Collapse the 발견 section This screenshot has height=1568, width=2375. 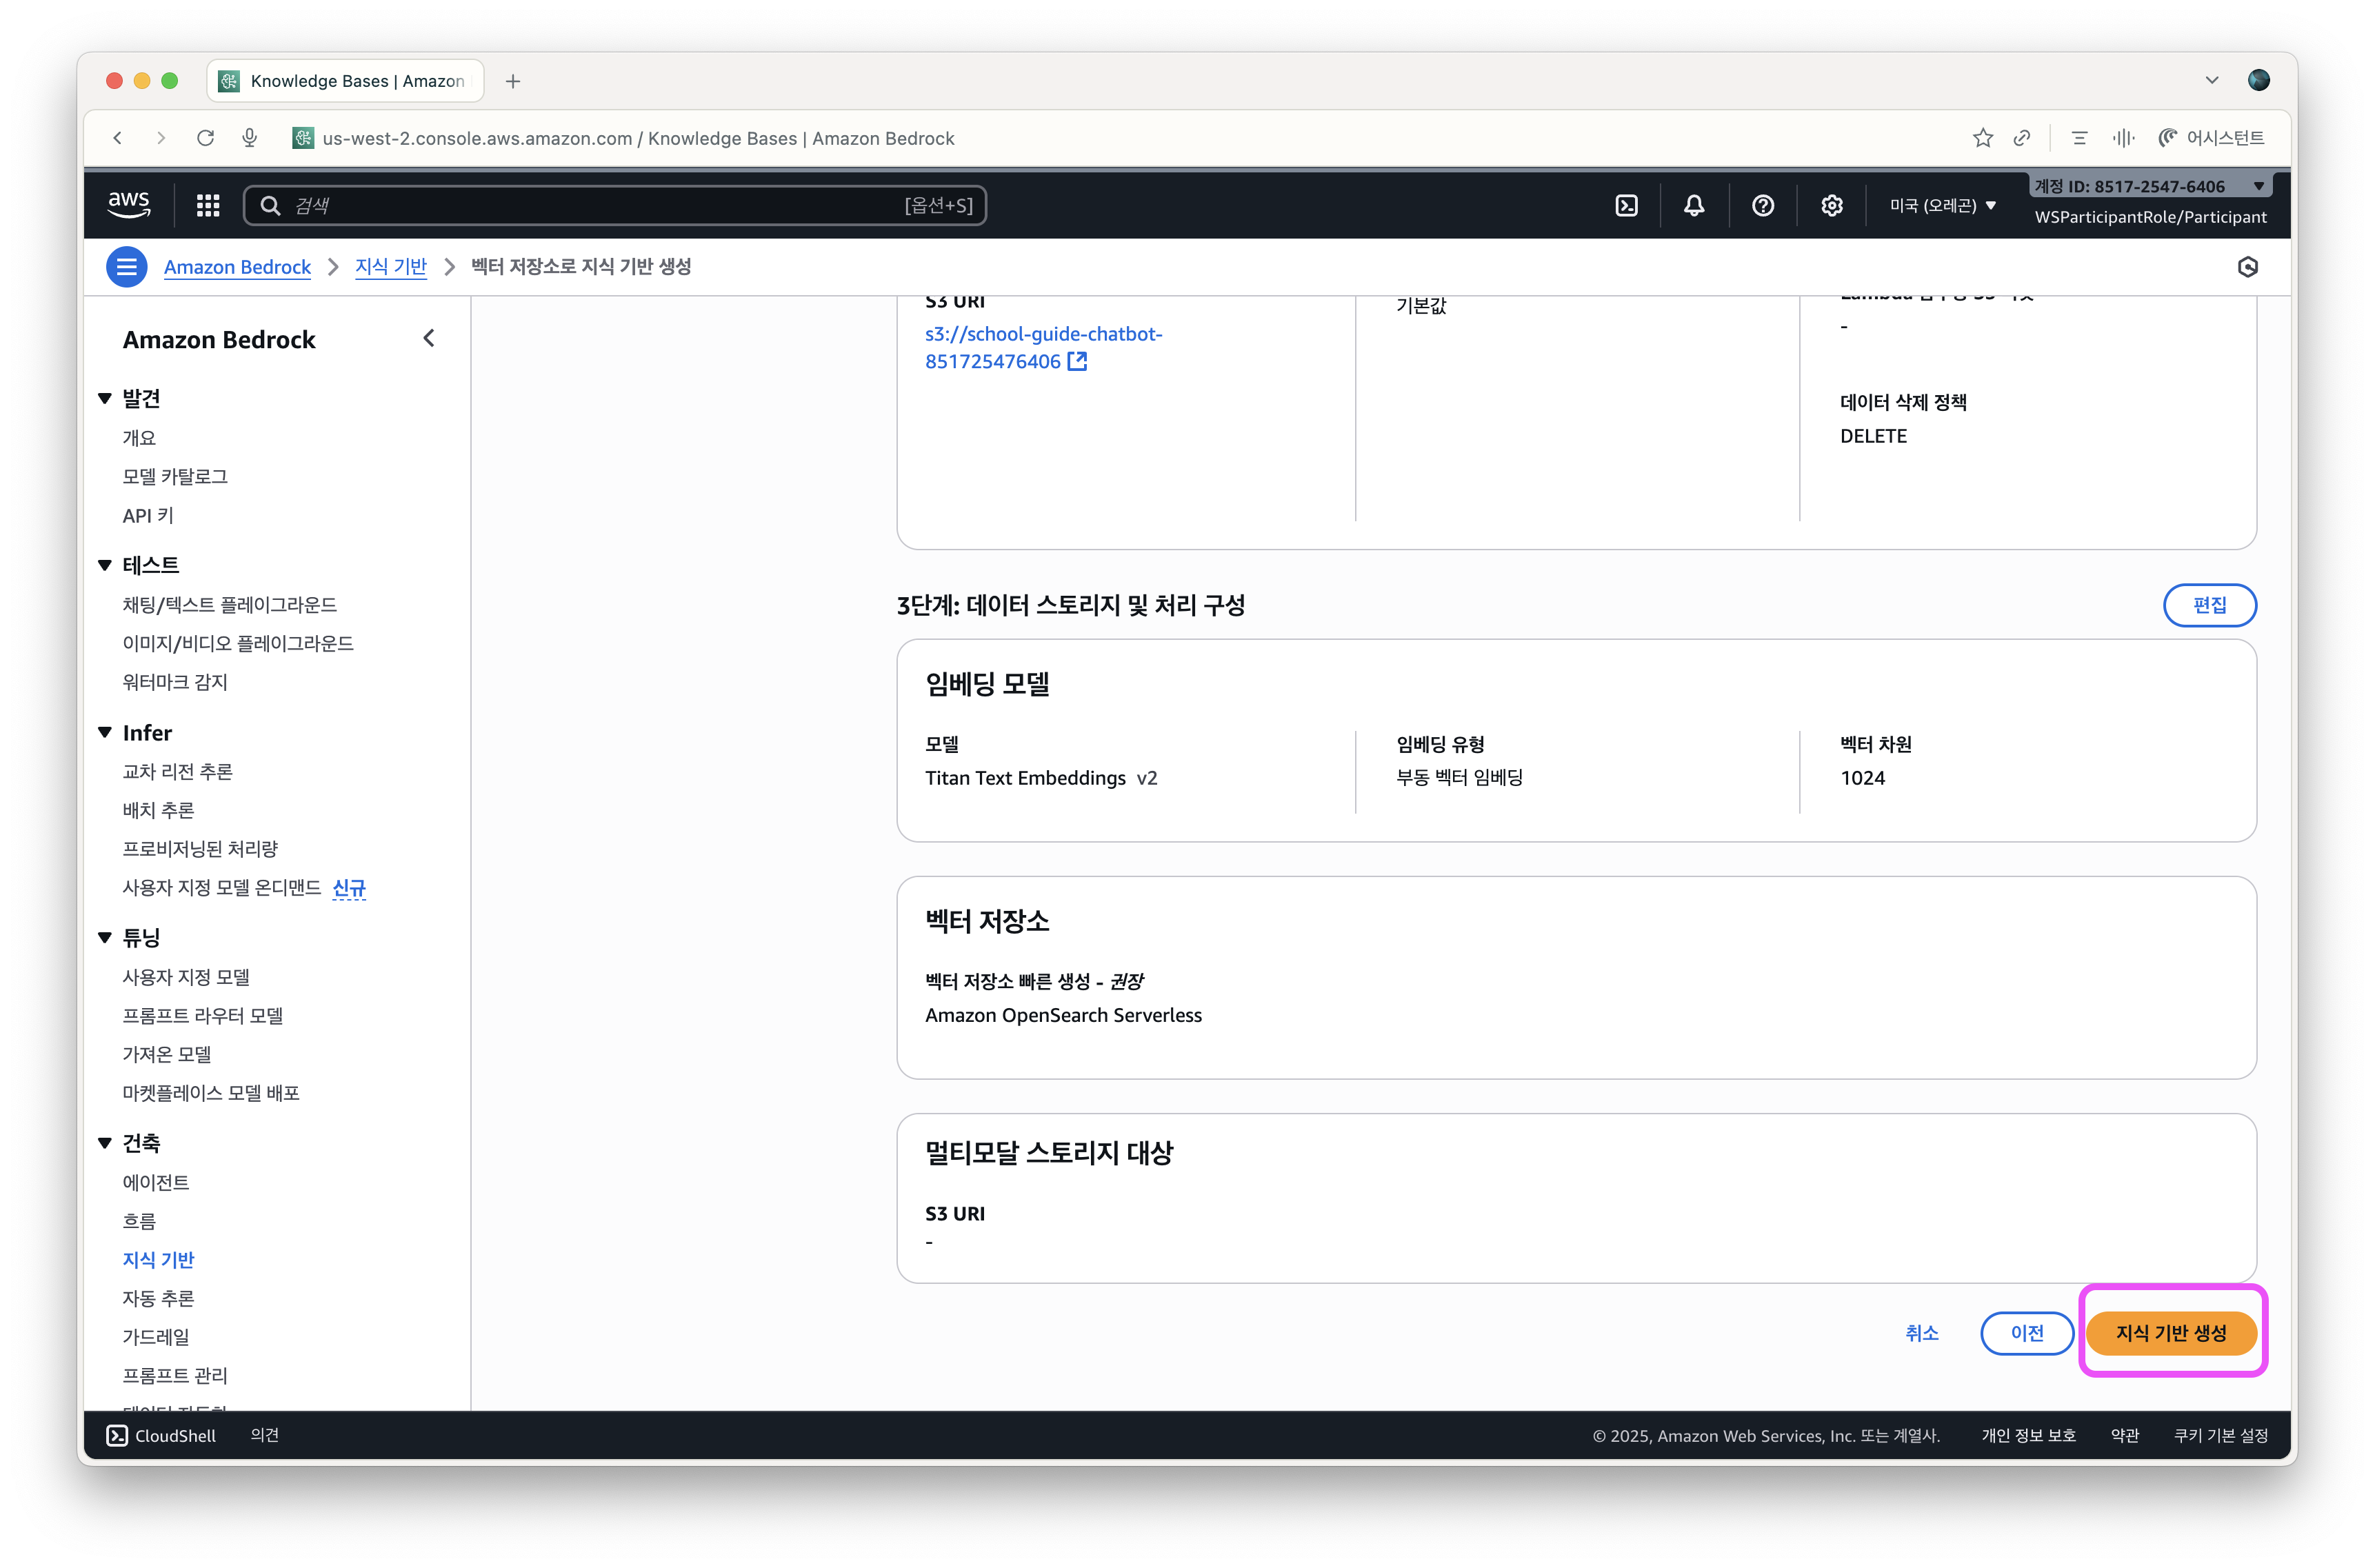[x=105, y=398]
